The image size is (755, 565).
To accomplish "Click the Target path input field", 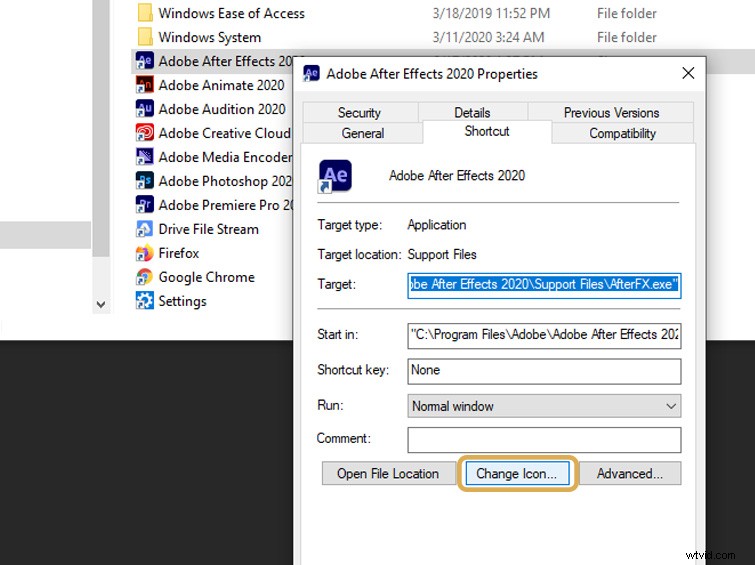I will pos(544,285).
